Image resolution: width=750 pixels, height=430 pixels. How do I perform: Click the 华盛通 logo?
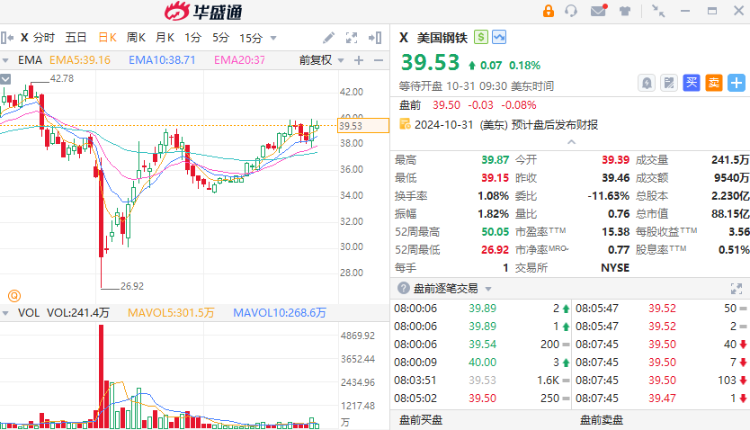[203, 11]
